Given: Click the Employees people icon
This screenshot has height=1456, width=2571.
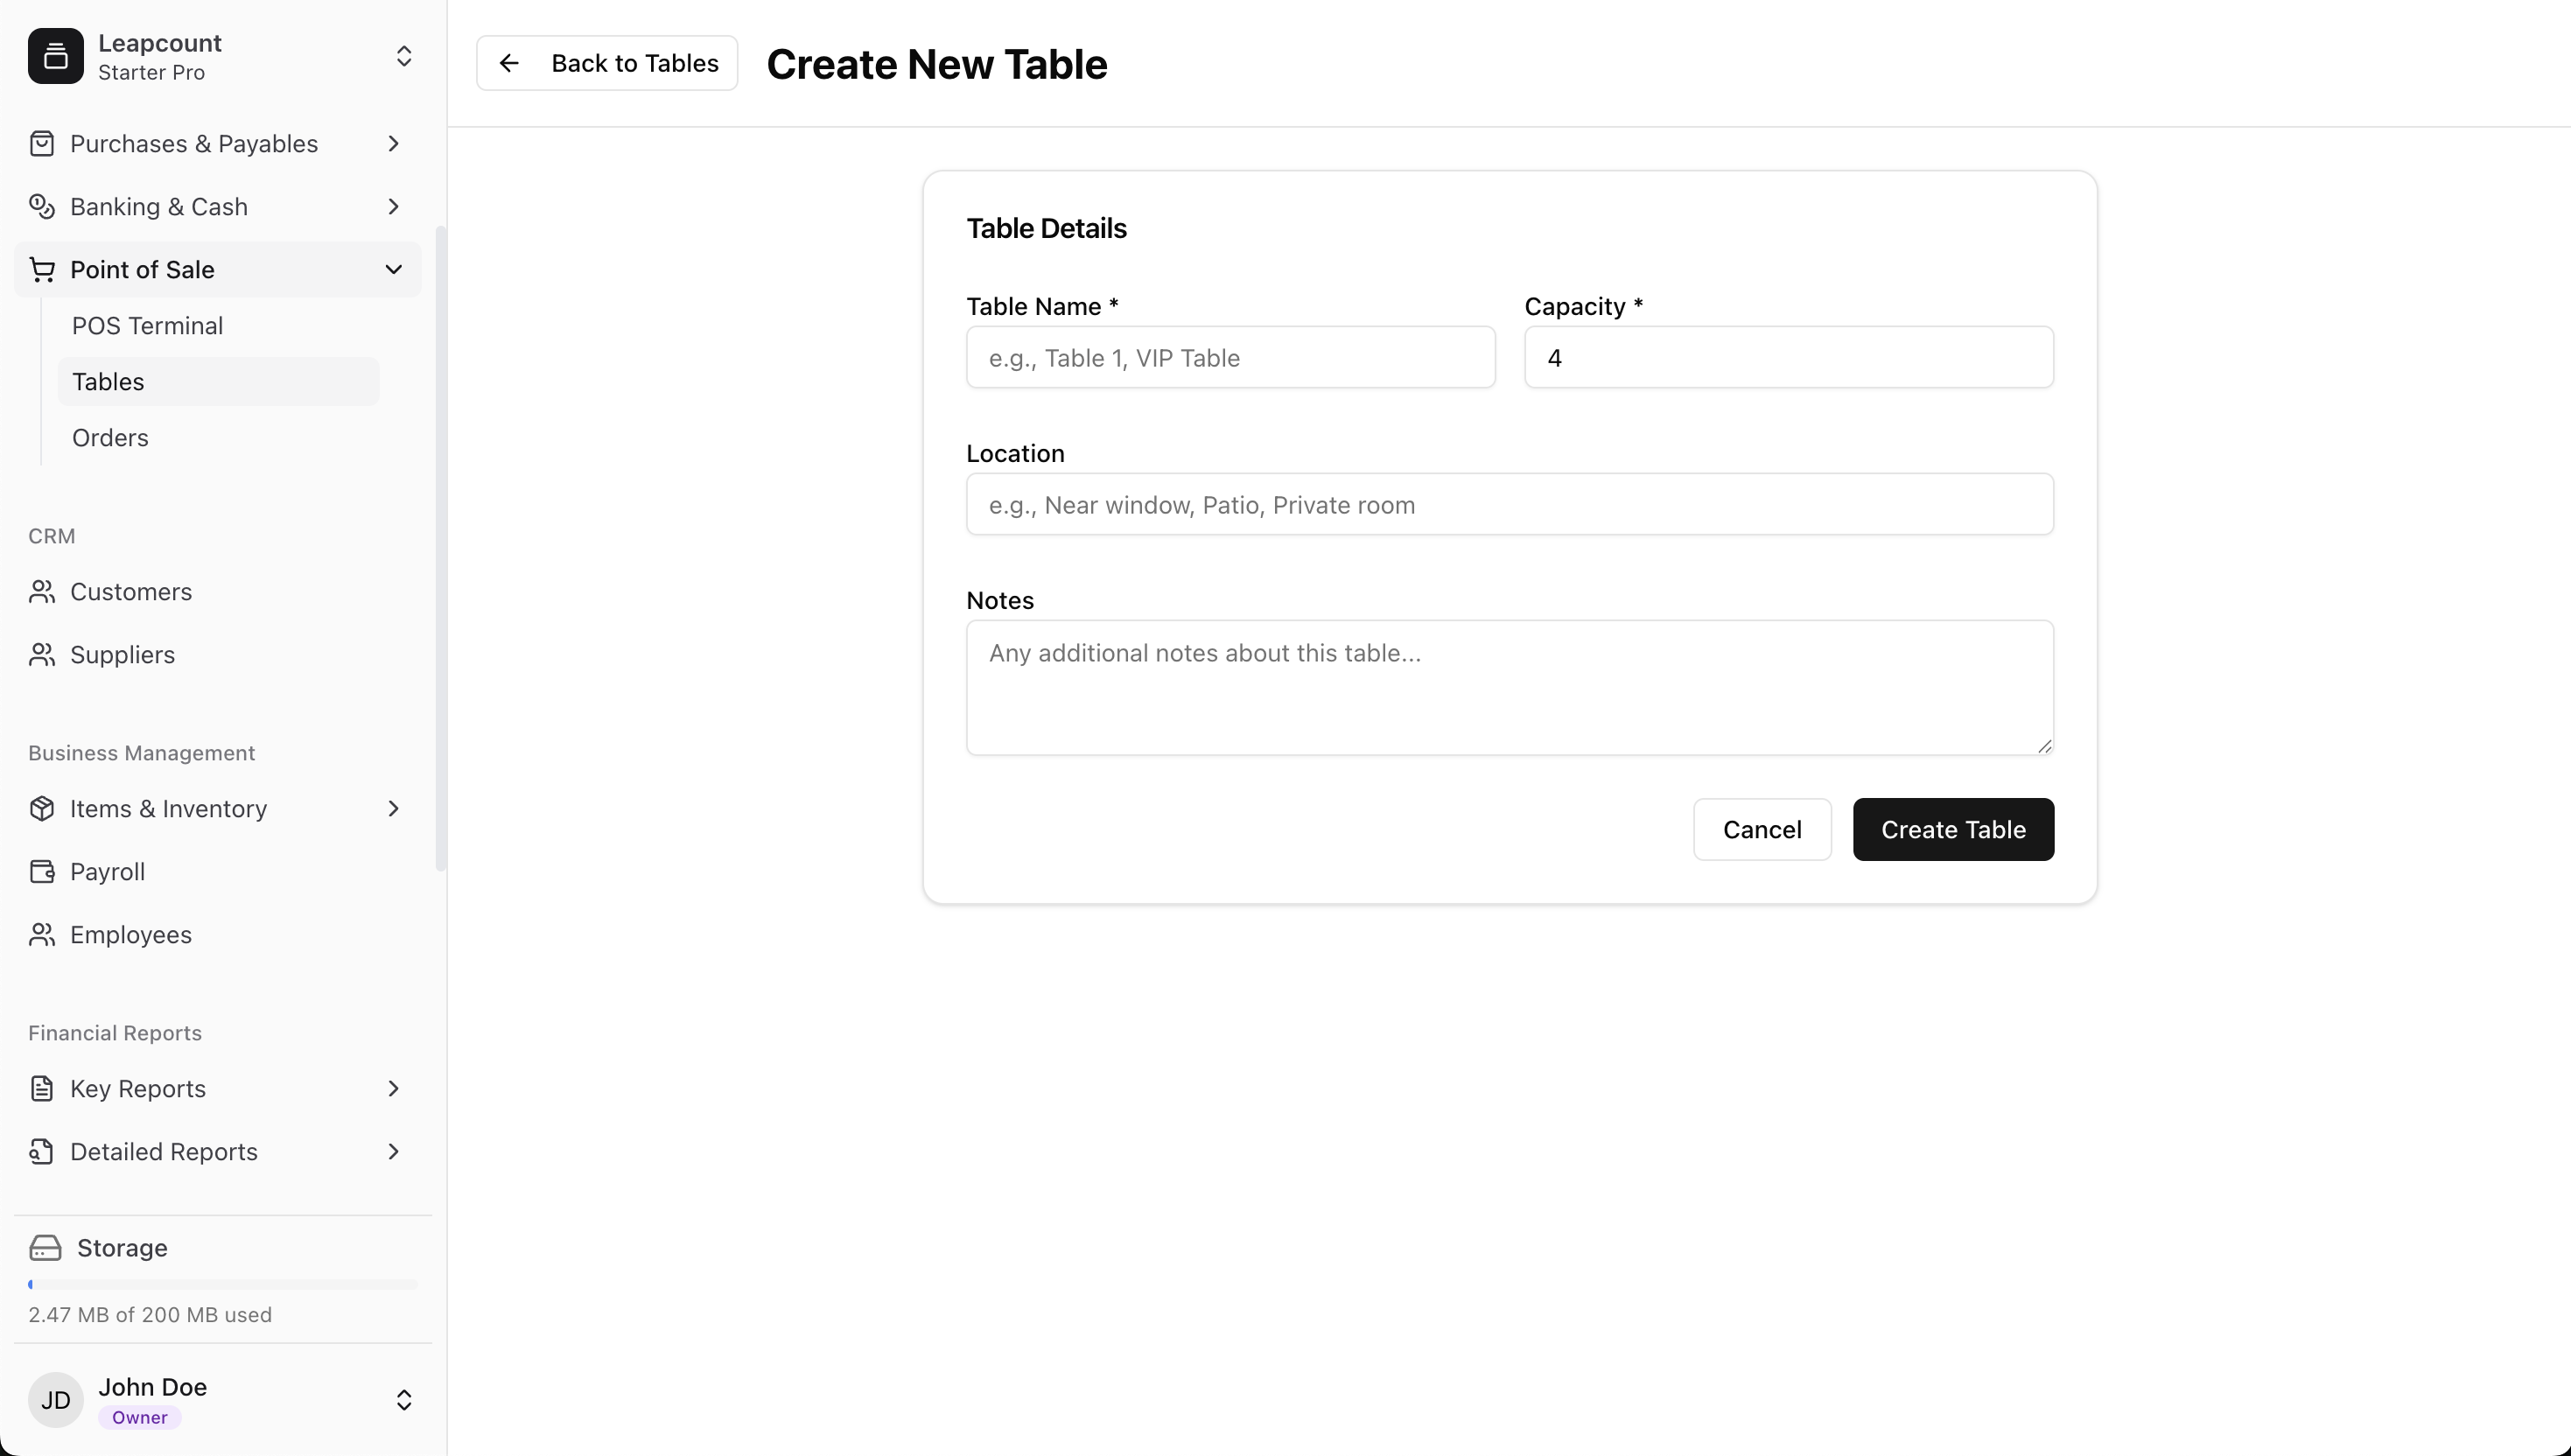Looking at the screenshot, I should tap(42, 935).
